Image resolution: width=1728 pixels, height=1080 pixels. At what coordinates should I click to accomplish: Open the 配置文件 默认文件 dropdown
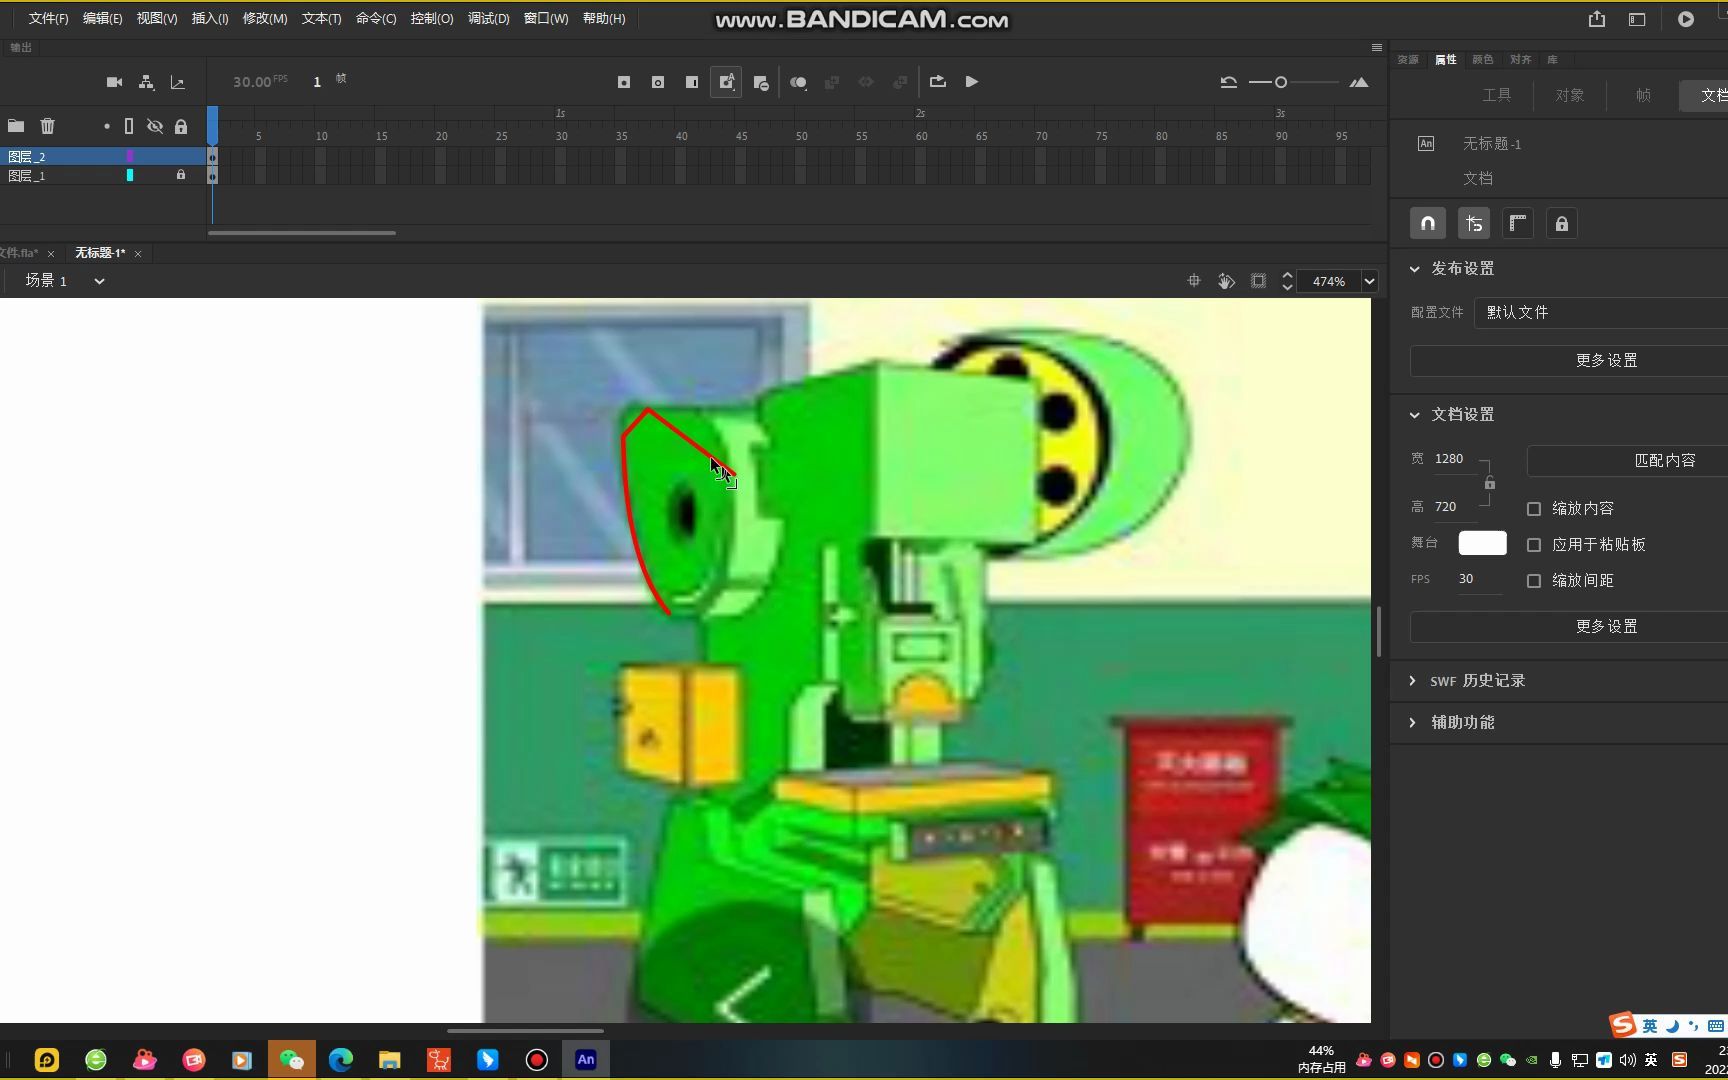[1601, 312]
